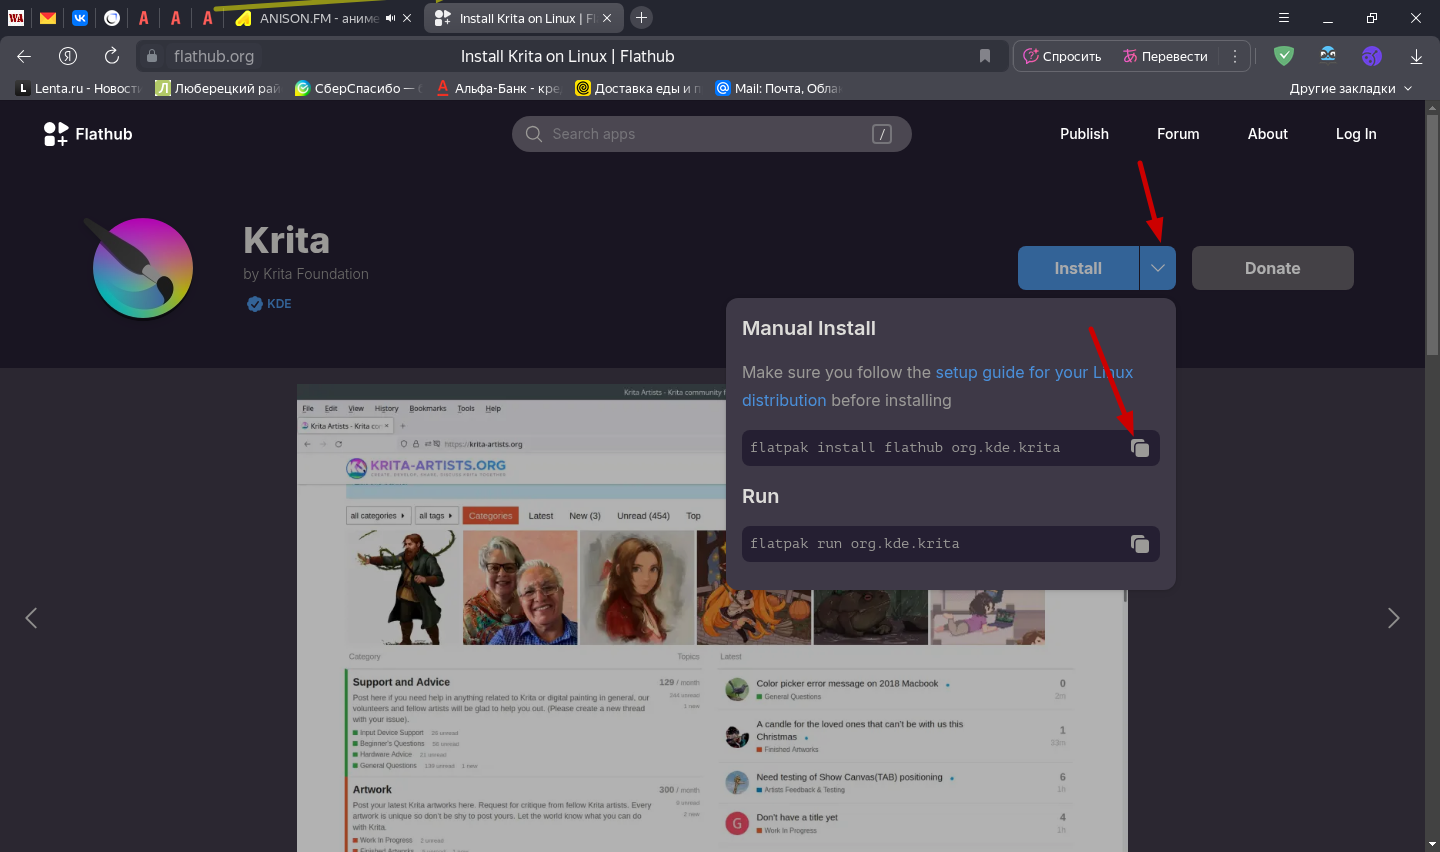1440x852 pixels.
Task: Open the pinned WA tab
Action: click(x=16, y=18)
